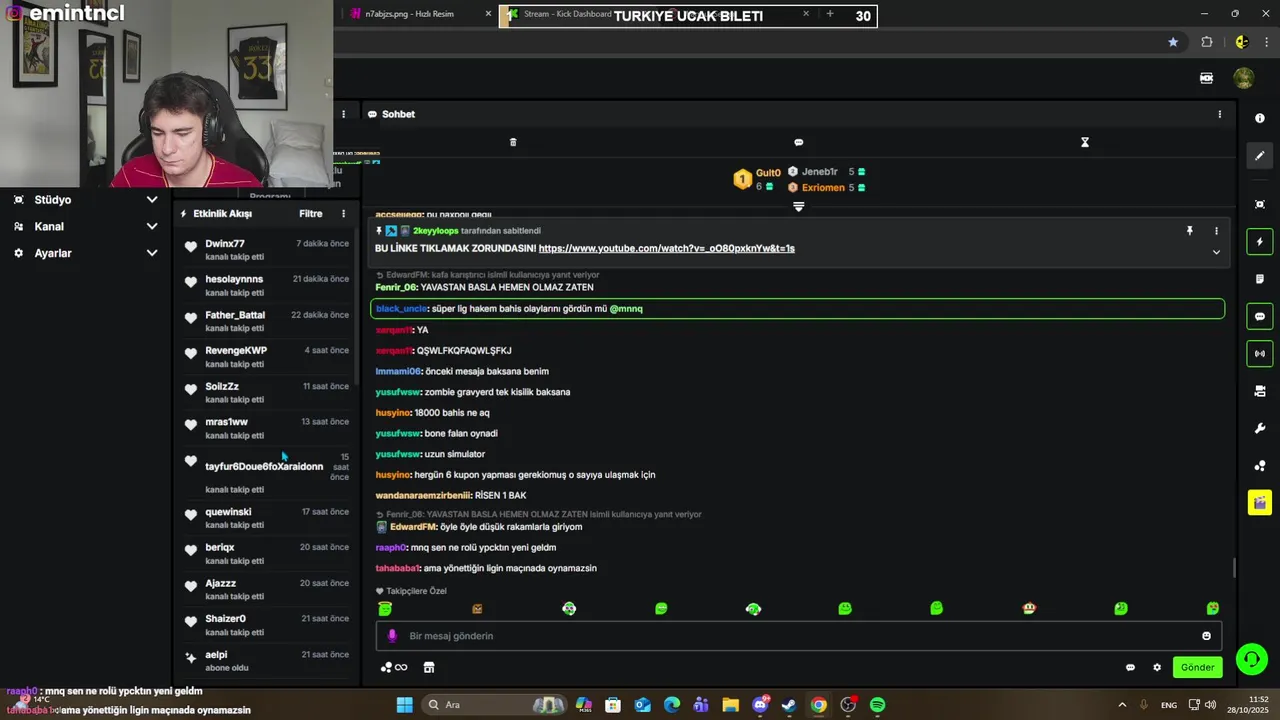Click the green chat bubble sidebar icon
The image size is (1280, 720).
[1260, 316]
